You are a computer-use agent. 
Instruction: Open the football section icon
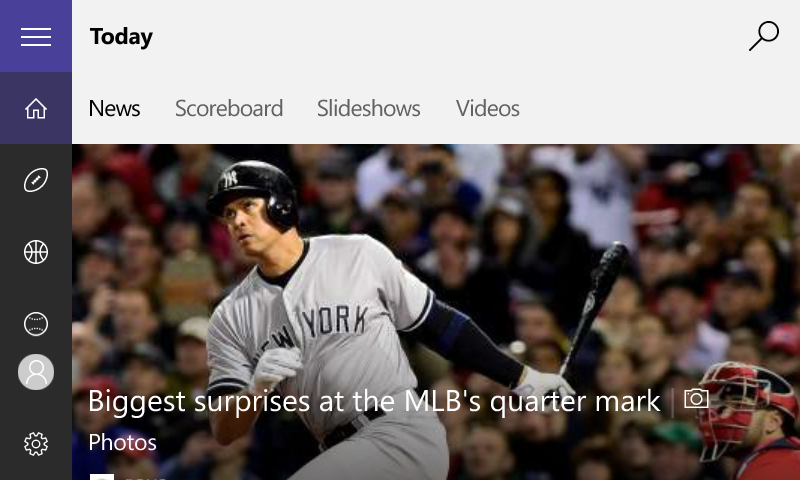click(x=36, y=180)
